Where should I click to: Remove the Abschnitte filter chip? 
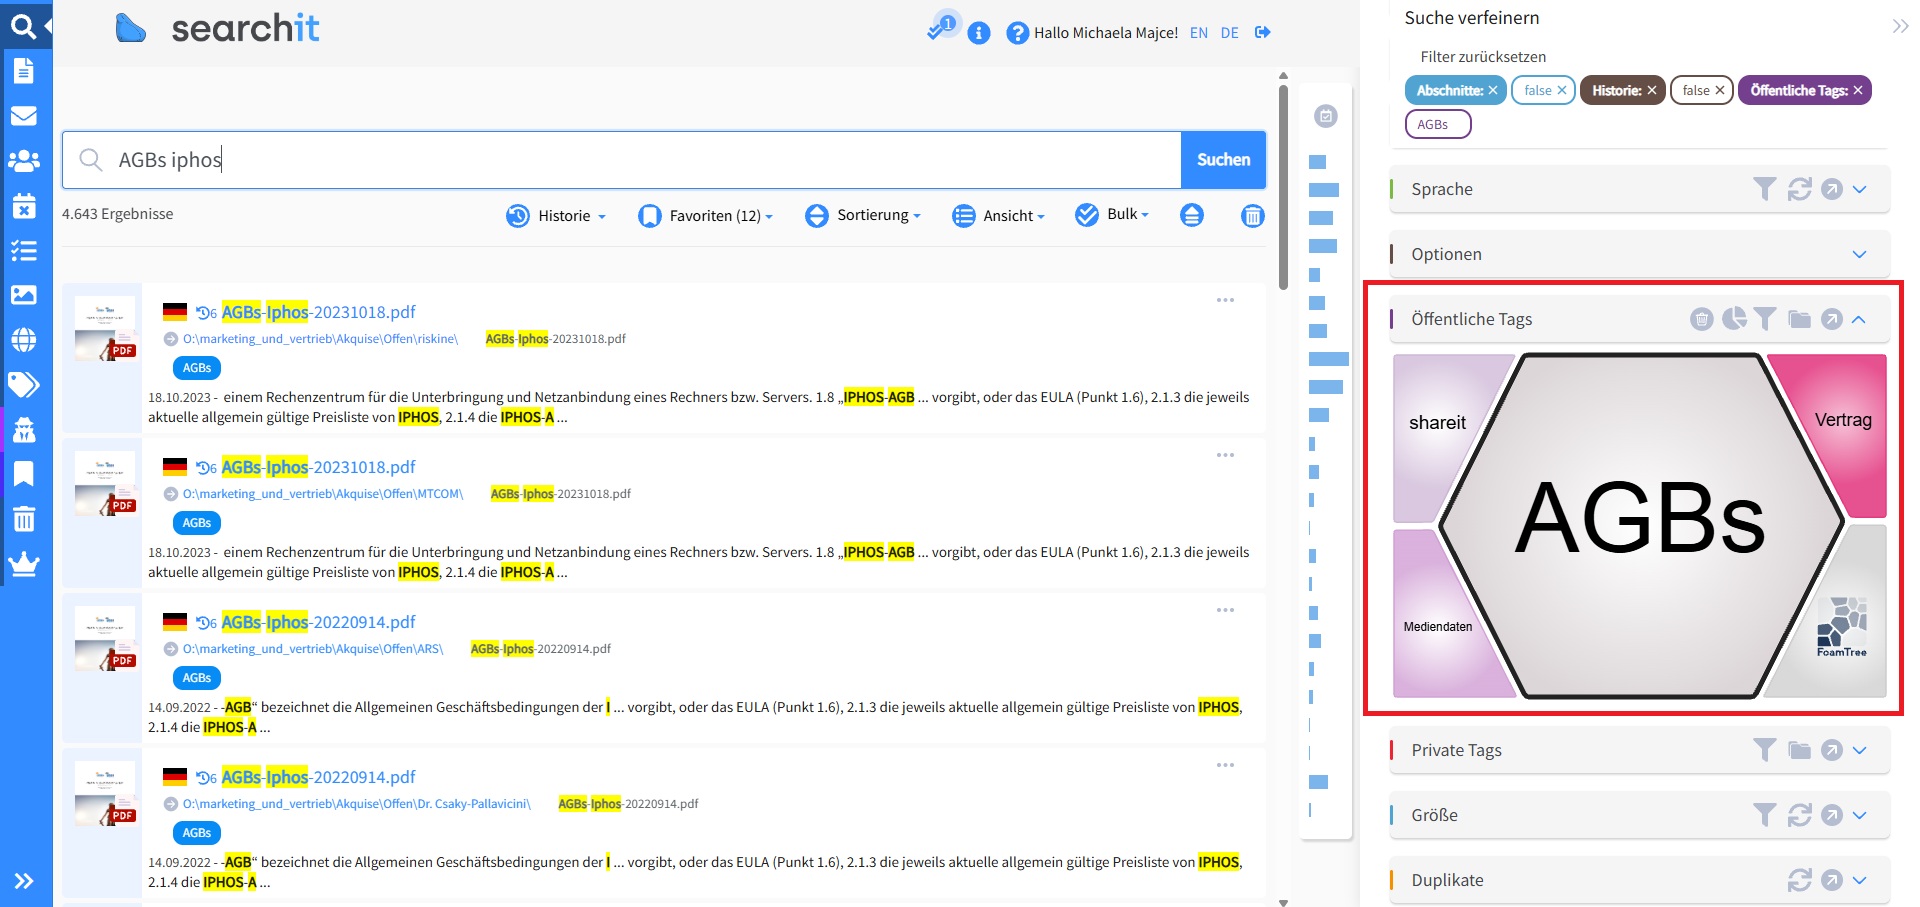(x=1493, y=90)
